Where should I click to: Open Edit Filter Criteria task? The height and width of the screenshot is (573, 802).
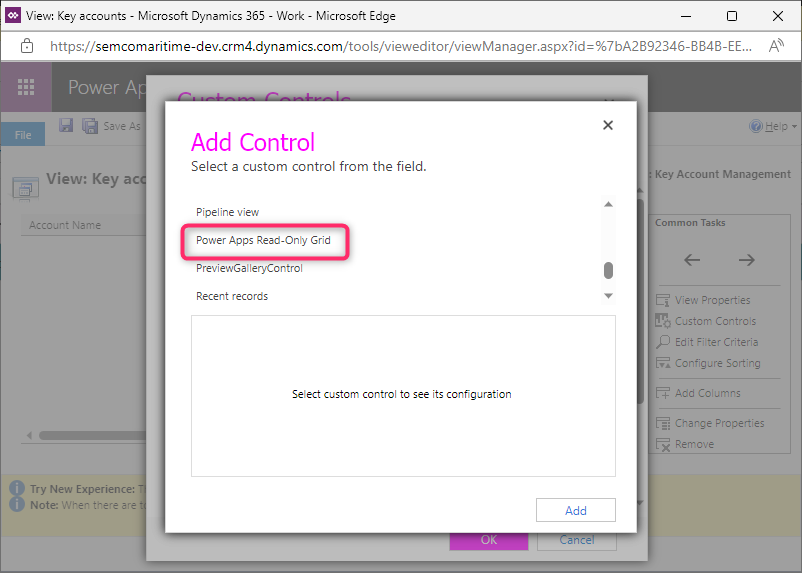[x=716, y=342]
